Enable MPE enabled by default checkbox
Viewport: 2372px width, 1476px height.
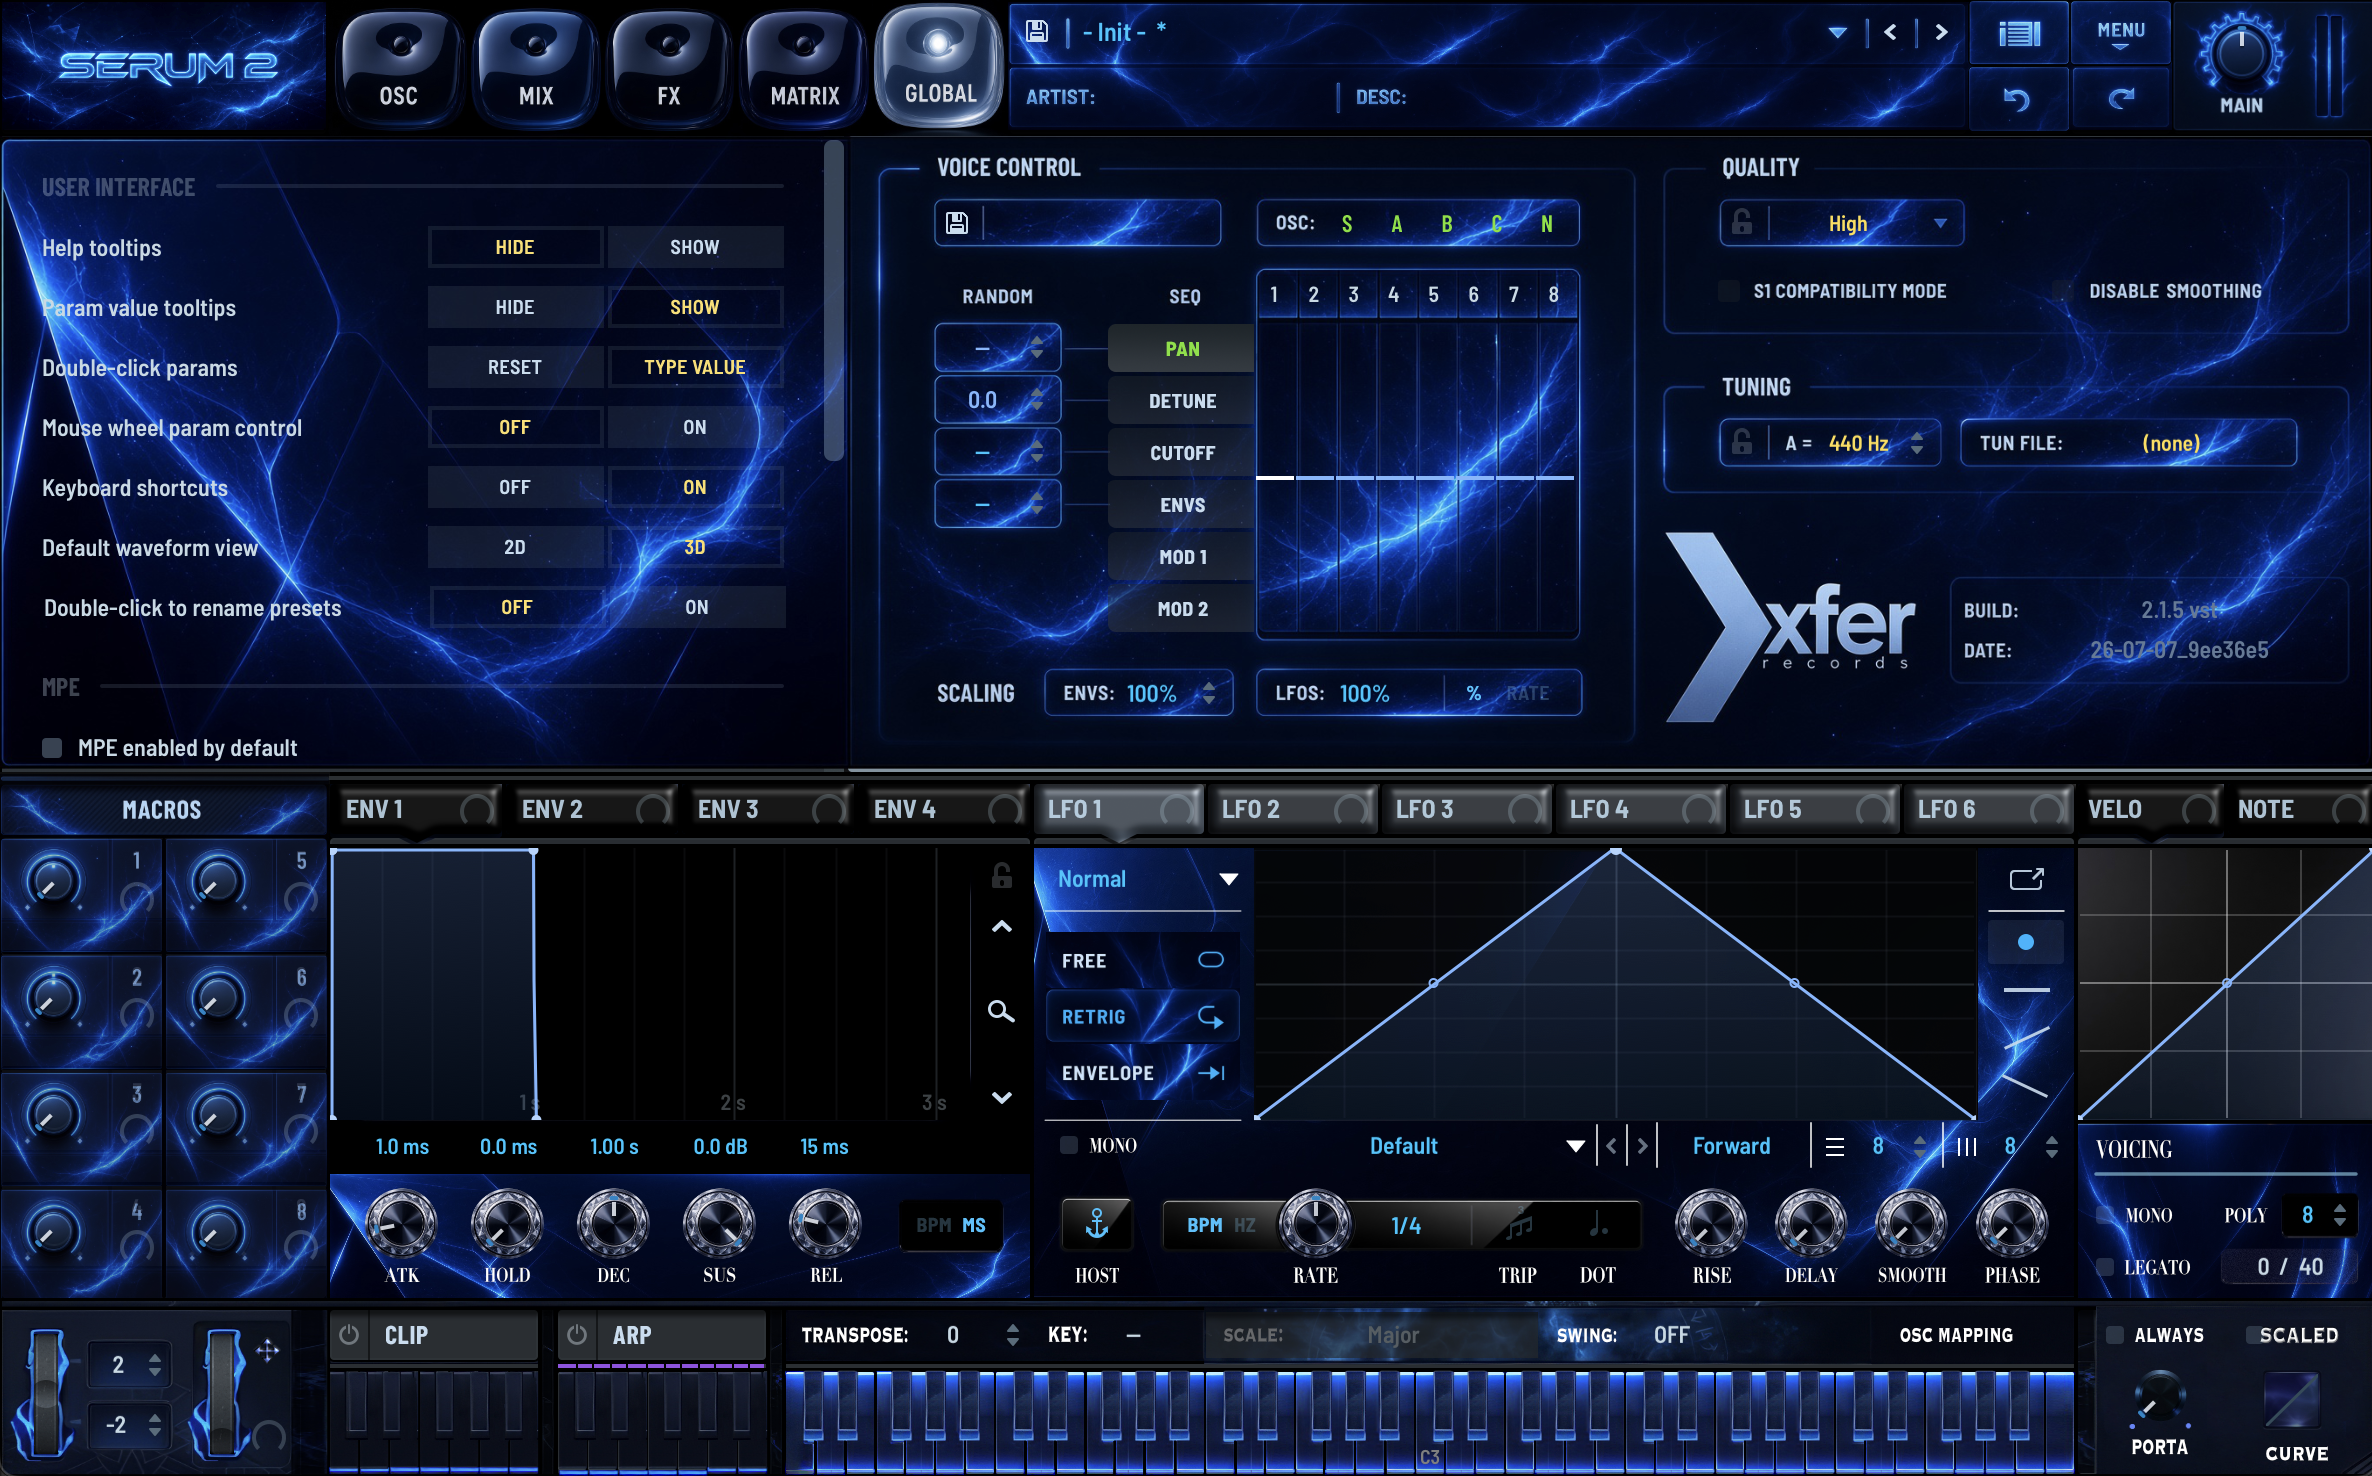pyautogui.click(x=52, y=748)
